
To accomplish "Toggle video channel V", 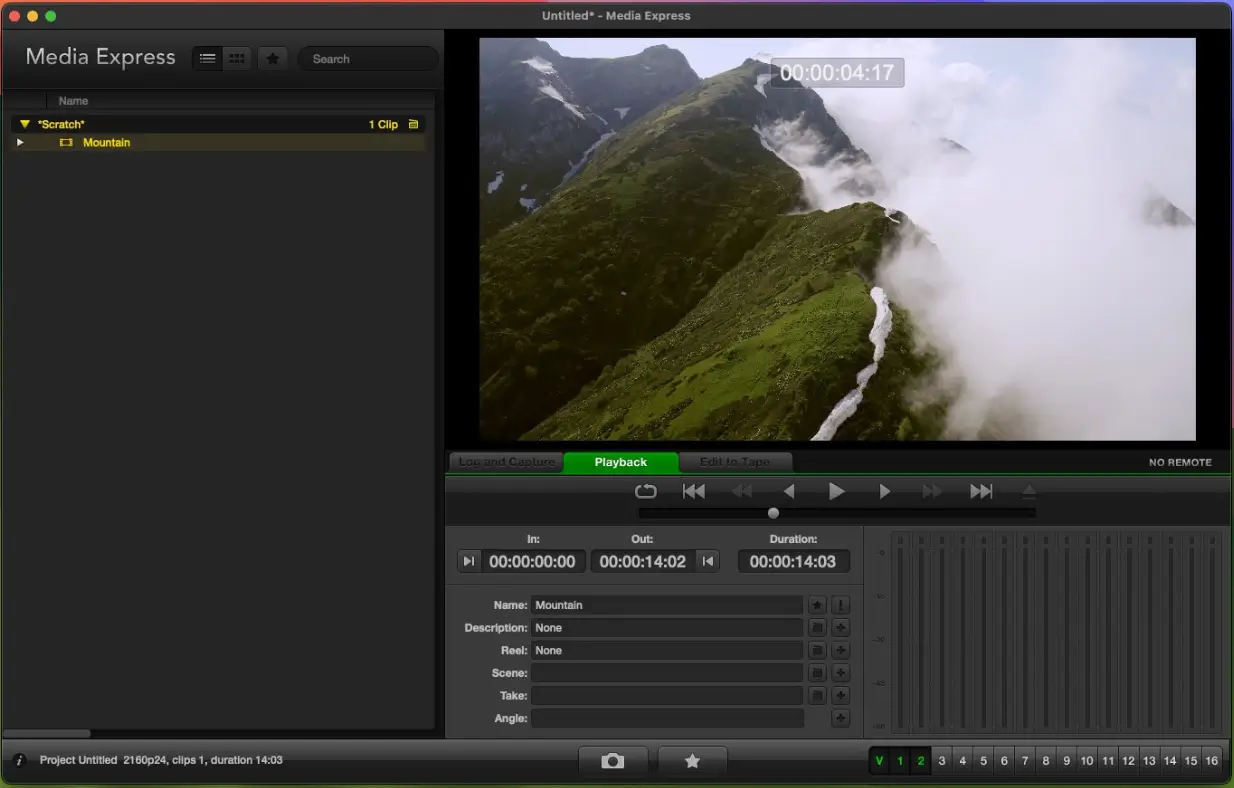I will [x=879, y=761].
